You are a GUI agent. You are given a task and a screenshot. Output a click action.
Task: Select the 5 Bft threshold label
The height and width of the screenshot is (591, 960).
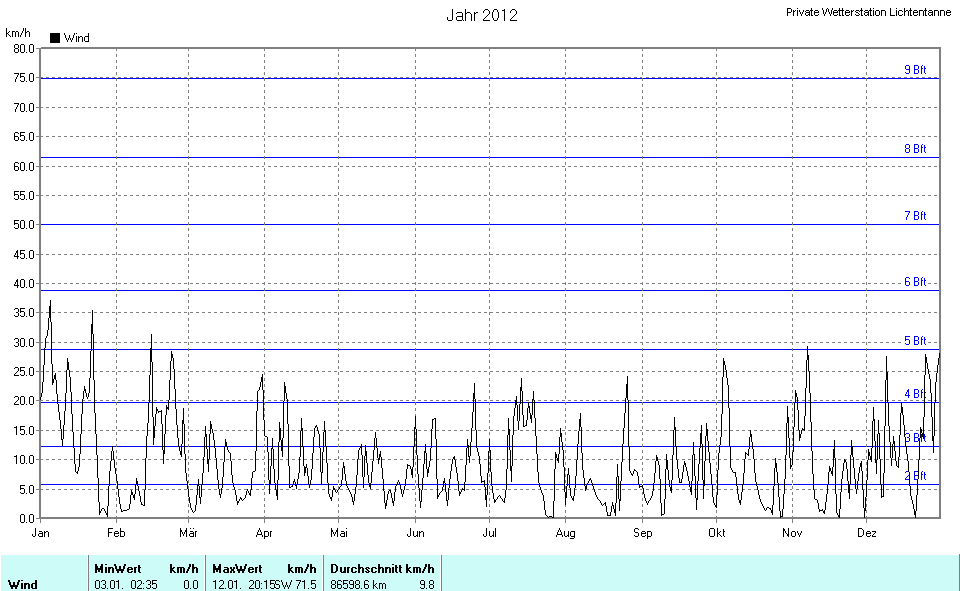click(x=915, y=341)
